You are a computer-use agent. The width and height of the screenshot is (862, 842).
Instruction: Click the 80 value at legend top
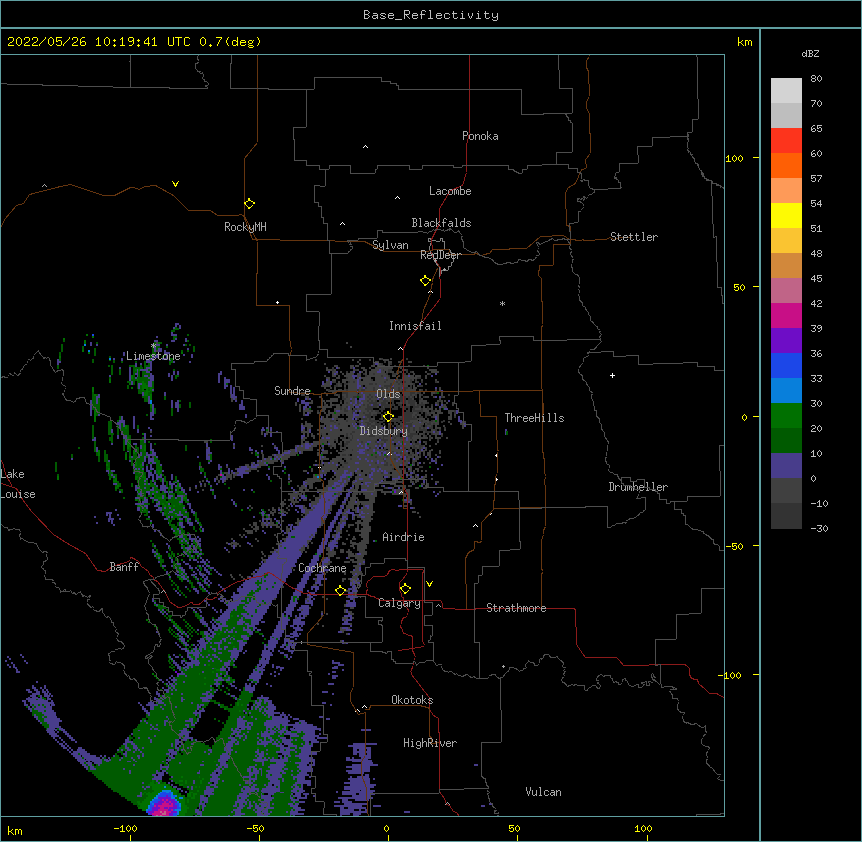[816, 79]
